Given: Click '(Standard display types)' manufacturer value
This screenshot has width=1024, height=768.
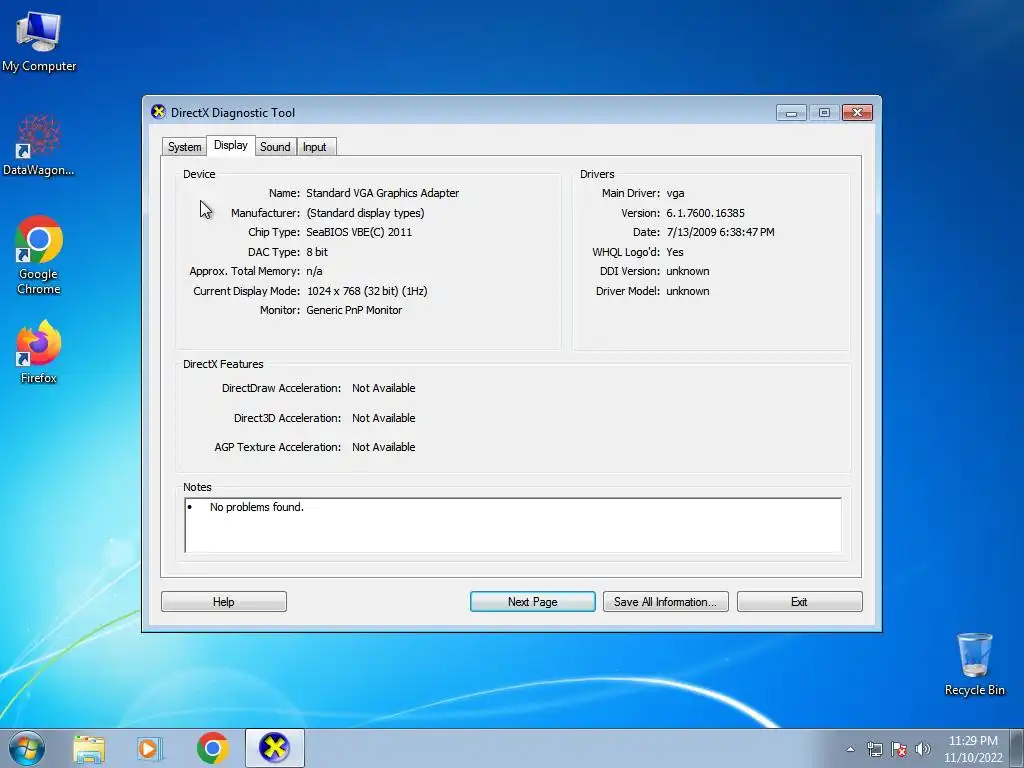Looking at the screenshot, I should (365, 213).
